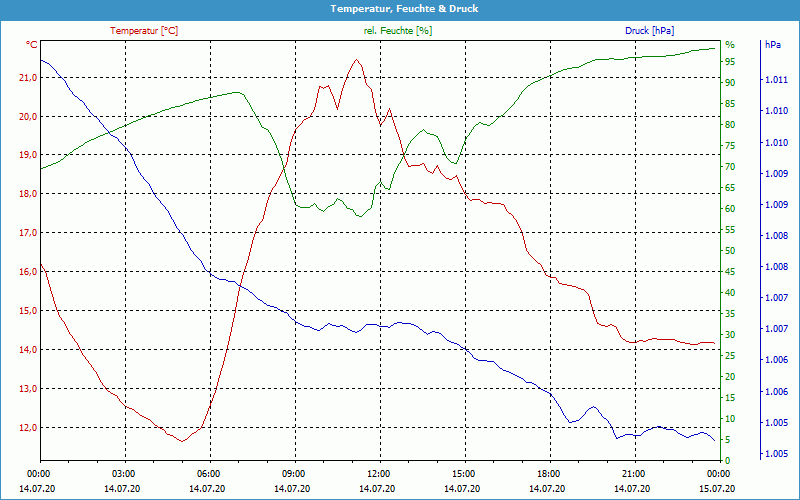Viewport: 800px width, 500px height.
Task: Click the 10 humidity axis tick label
Action: click(x=730, y=419)
